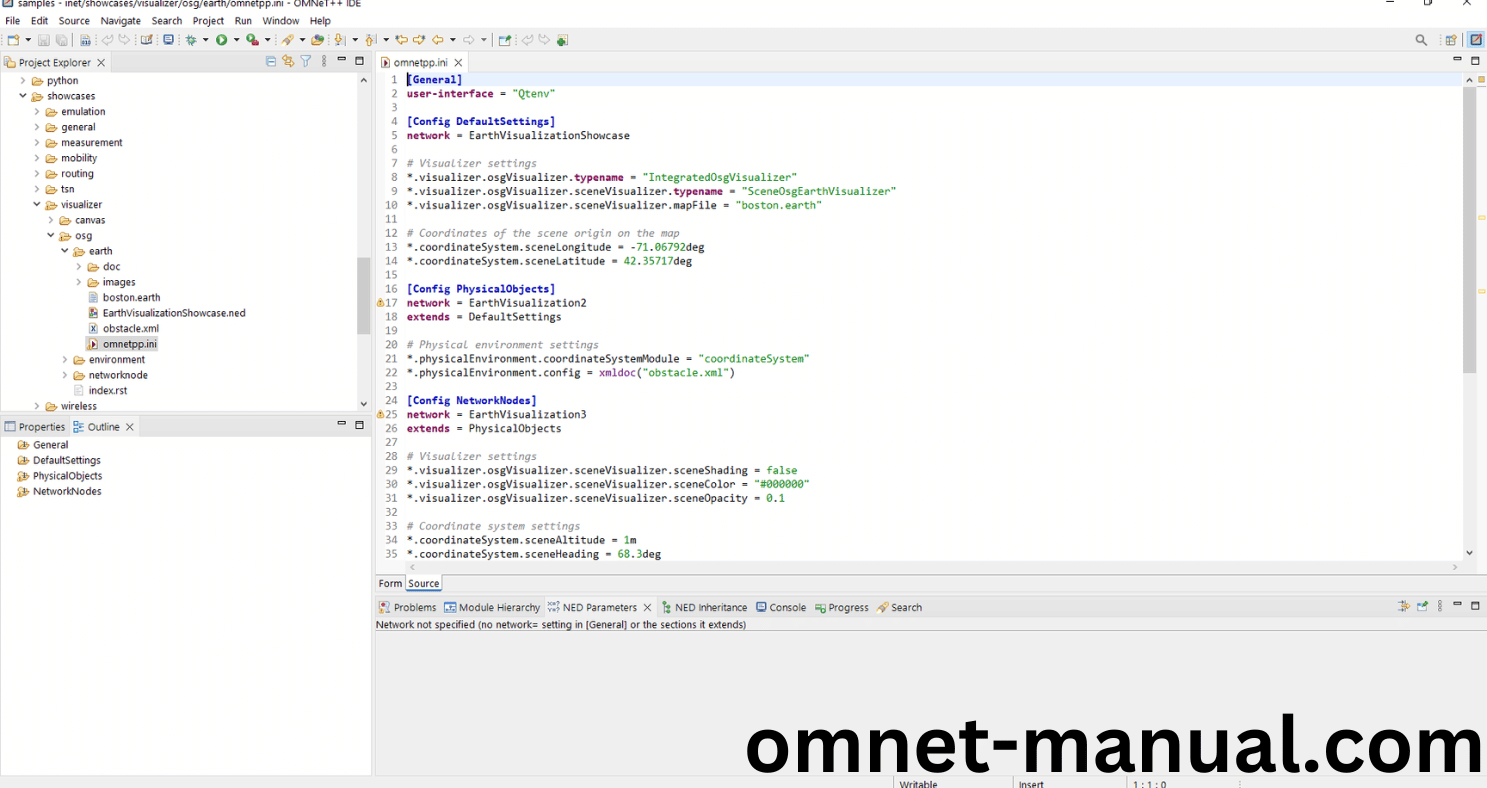Switch to the Properties tab
Image resolution: width=1487 pixels, height=788 pixels.
(x=34, y=427)
